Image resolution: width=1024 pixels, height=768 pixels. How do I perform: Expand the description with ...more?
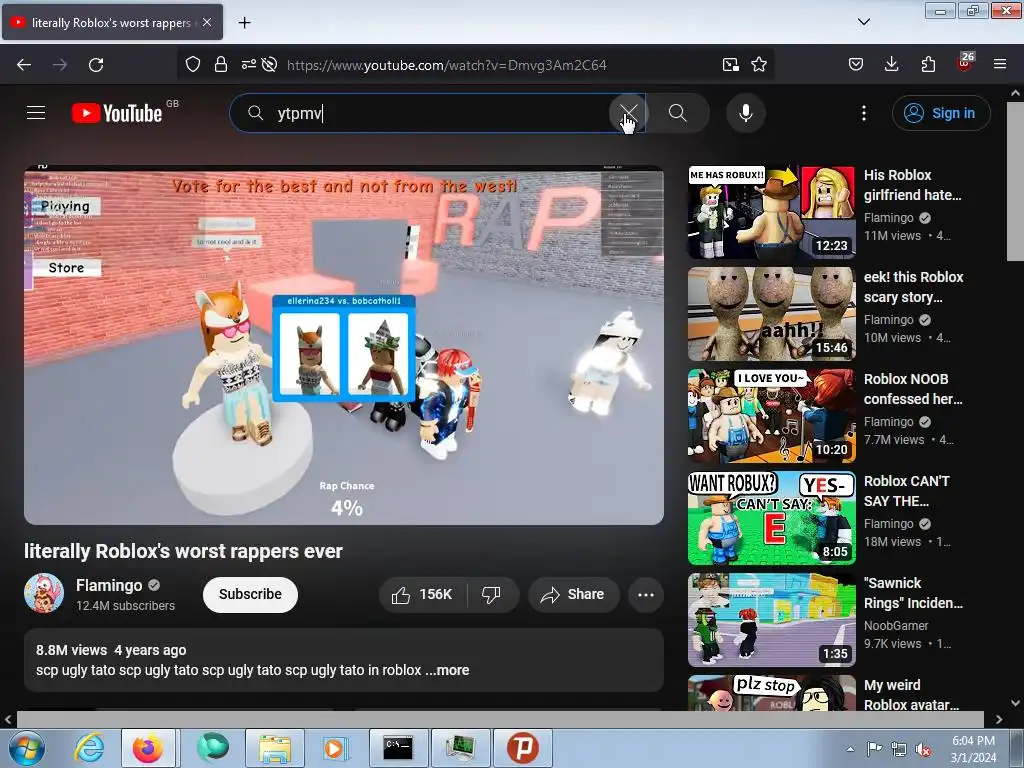coord(447,670)
